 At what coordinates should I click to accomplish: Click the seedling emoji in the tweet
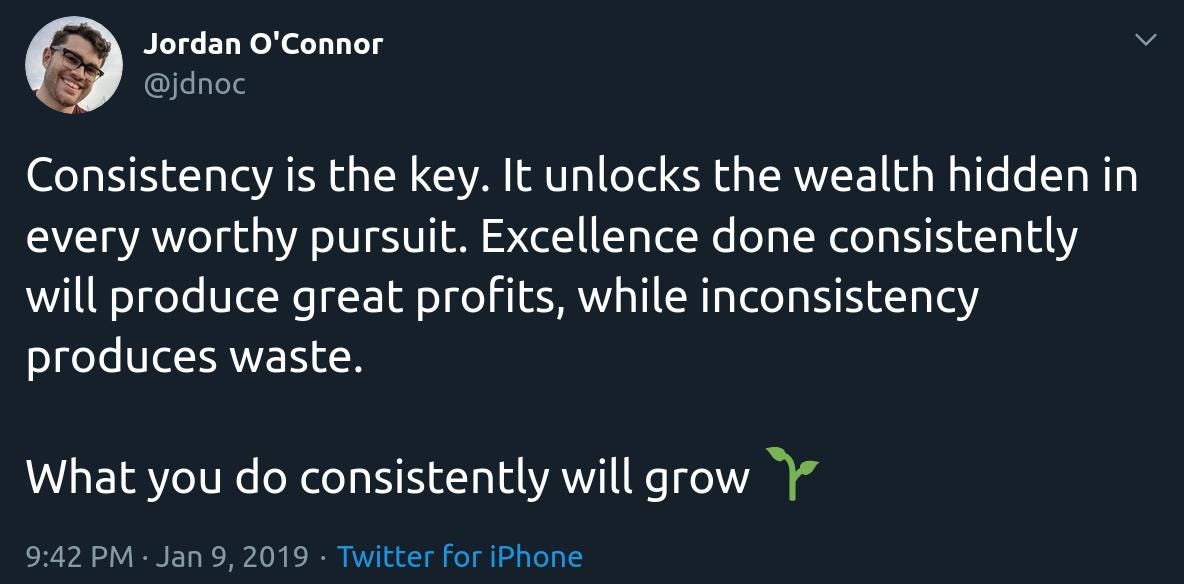pos(791,474)
